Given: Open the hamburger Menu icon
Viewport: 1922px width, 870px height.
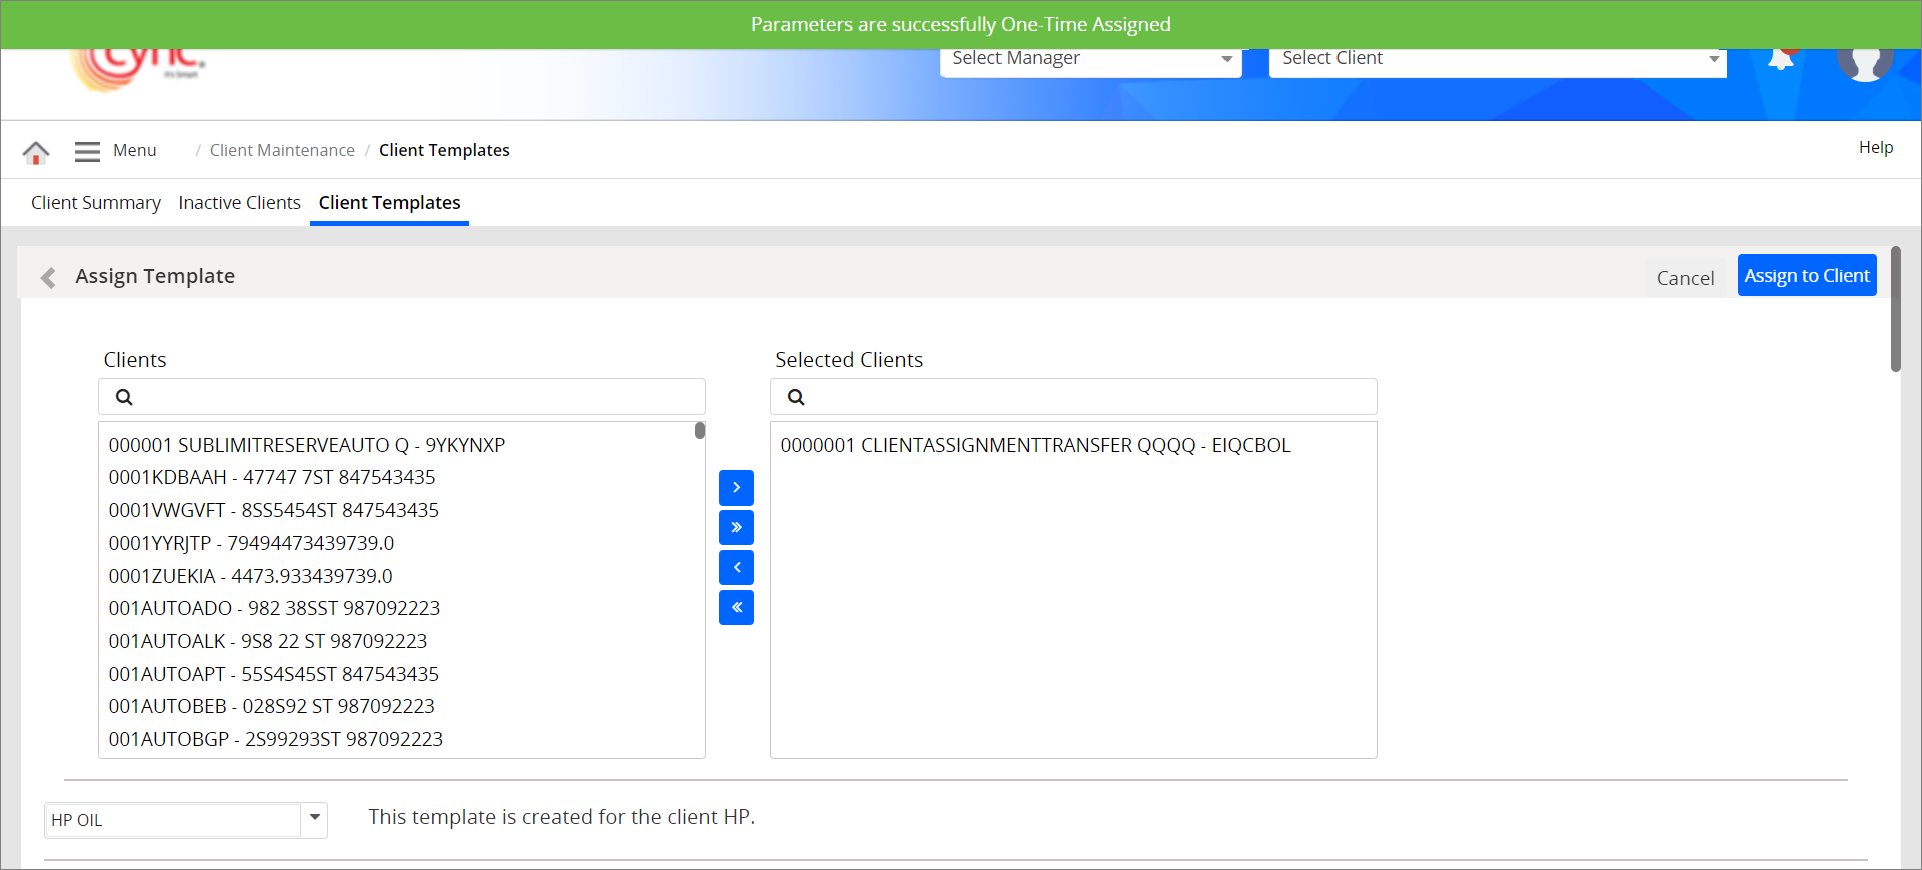Looking at the screenshot, I should [x=87, y=151].
